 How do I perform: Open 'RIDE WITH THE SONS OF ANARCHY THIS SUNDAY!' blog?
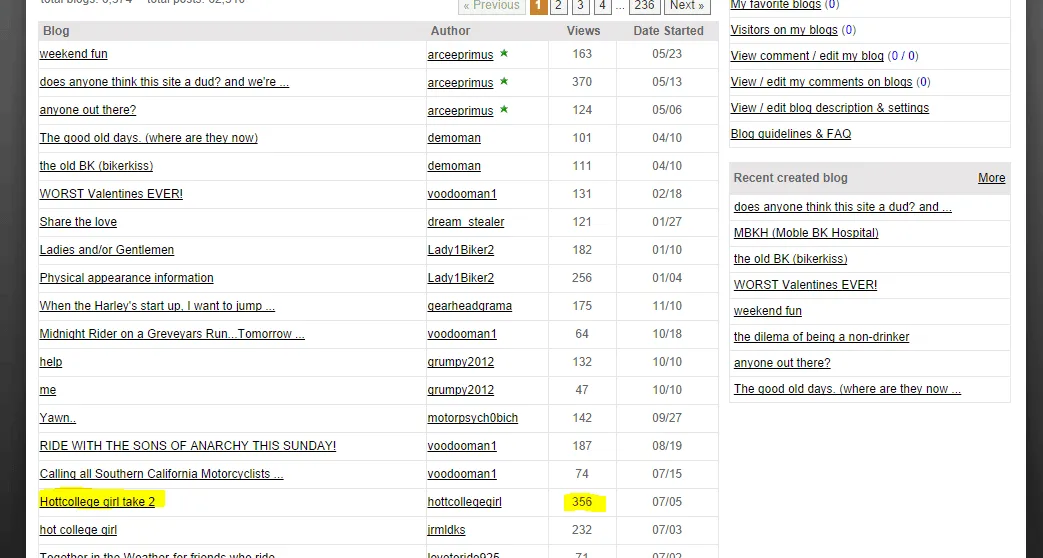point(187,446)
